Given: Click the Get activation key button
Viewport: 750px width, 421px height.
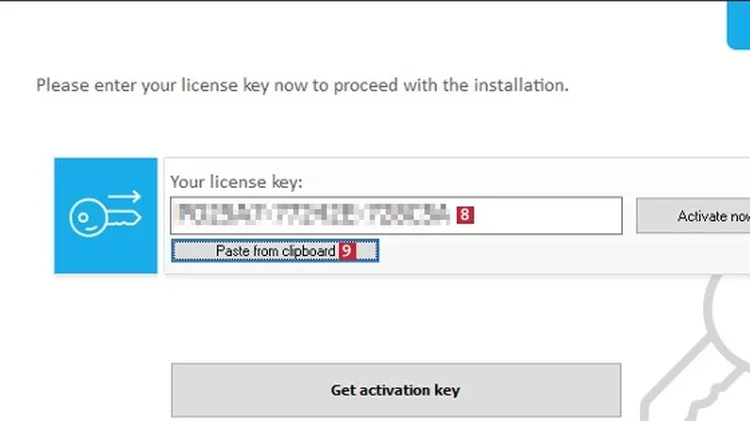Looking at the screenshot, I should [x=396, y=390].
